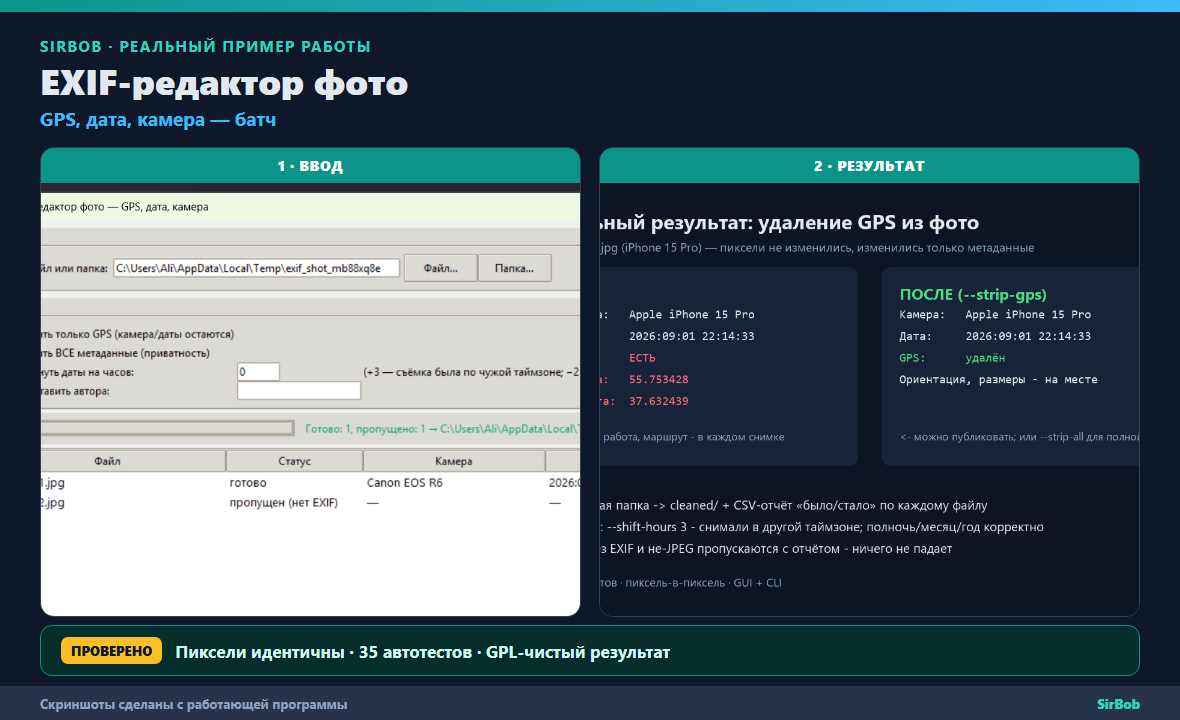Click the "GPS, дата, камера — батч" subtitle

click(x=158, y=120)
